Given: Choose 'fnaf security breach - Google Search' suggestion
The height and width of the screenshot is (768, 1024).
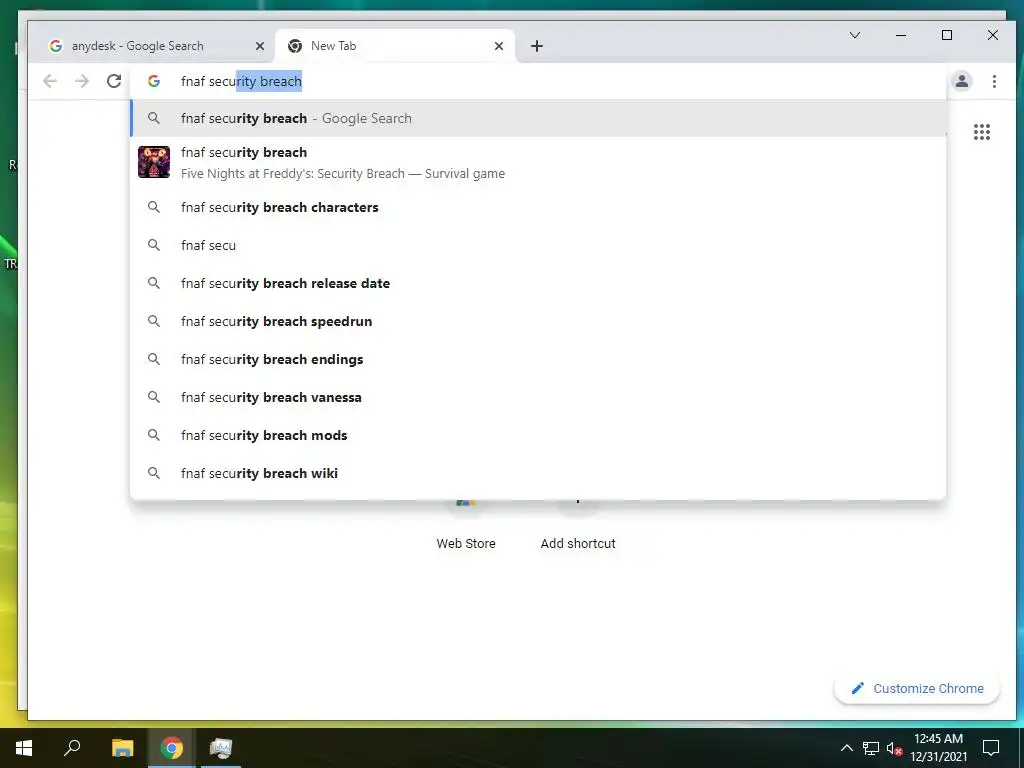Looking at the screenshot, I should coord(538,118).
